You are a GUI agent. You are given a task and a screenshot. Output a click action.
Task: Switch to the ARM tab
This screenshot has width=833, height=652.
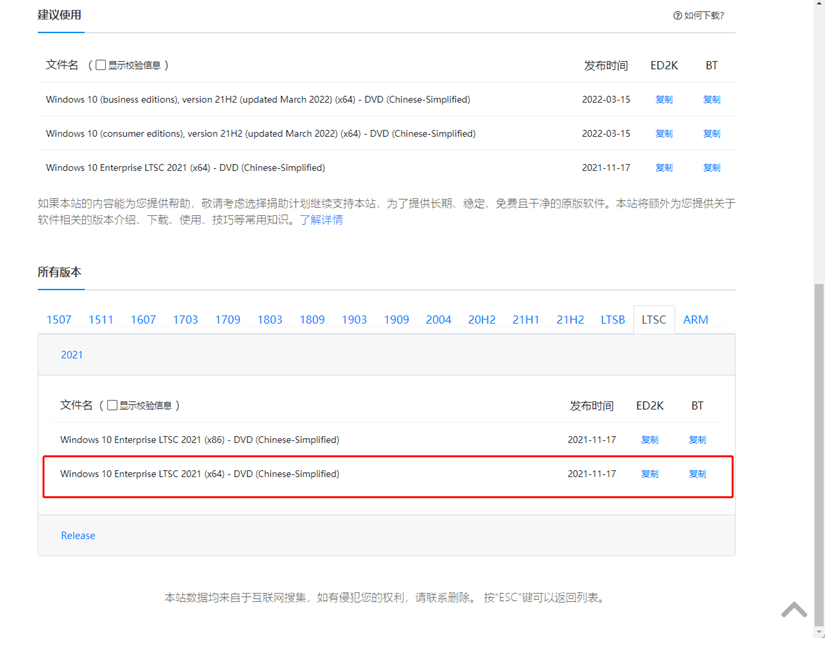pos(696,319)
